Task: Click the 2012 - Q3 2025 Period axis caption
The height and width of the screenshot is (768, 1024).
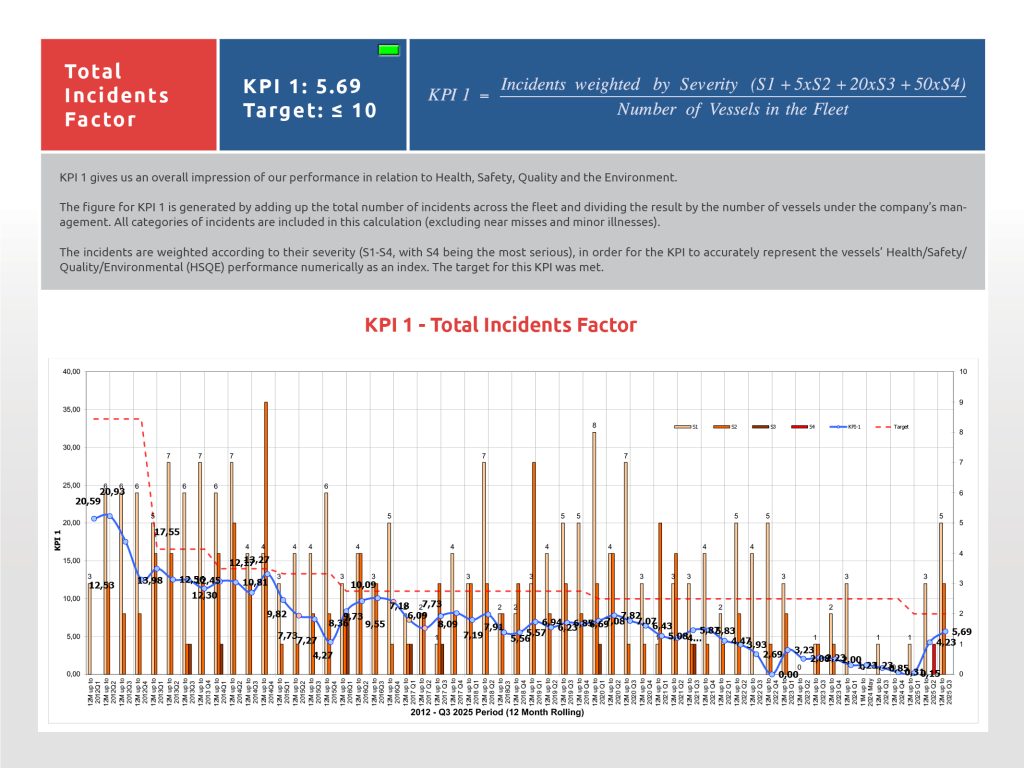Action: point(513,714)
